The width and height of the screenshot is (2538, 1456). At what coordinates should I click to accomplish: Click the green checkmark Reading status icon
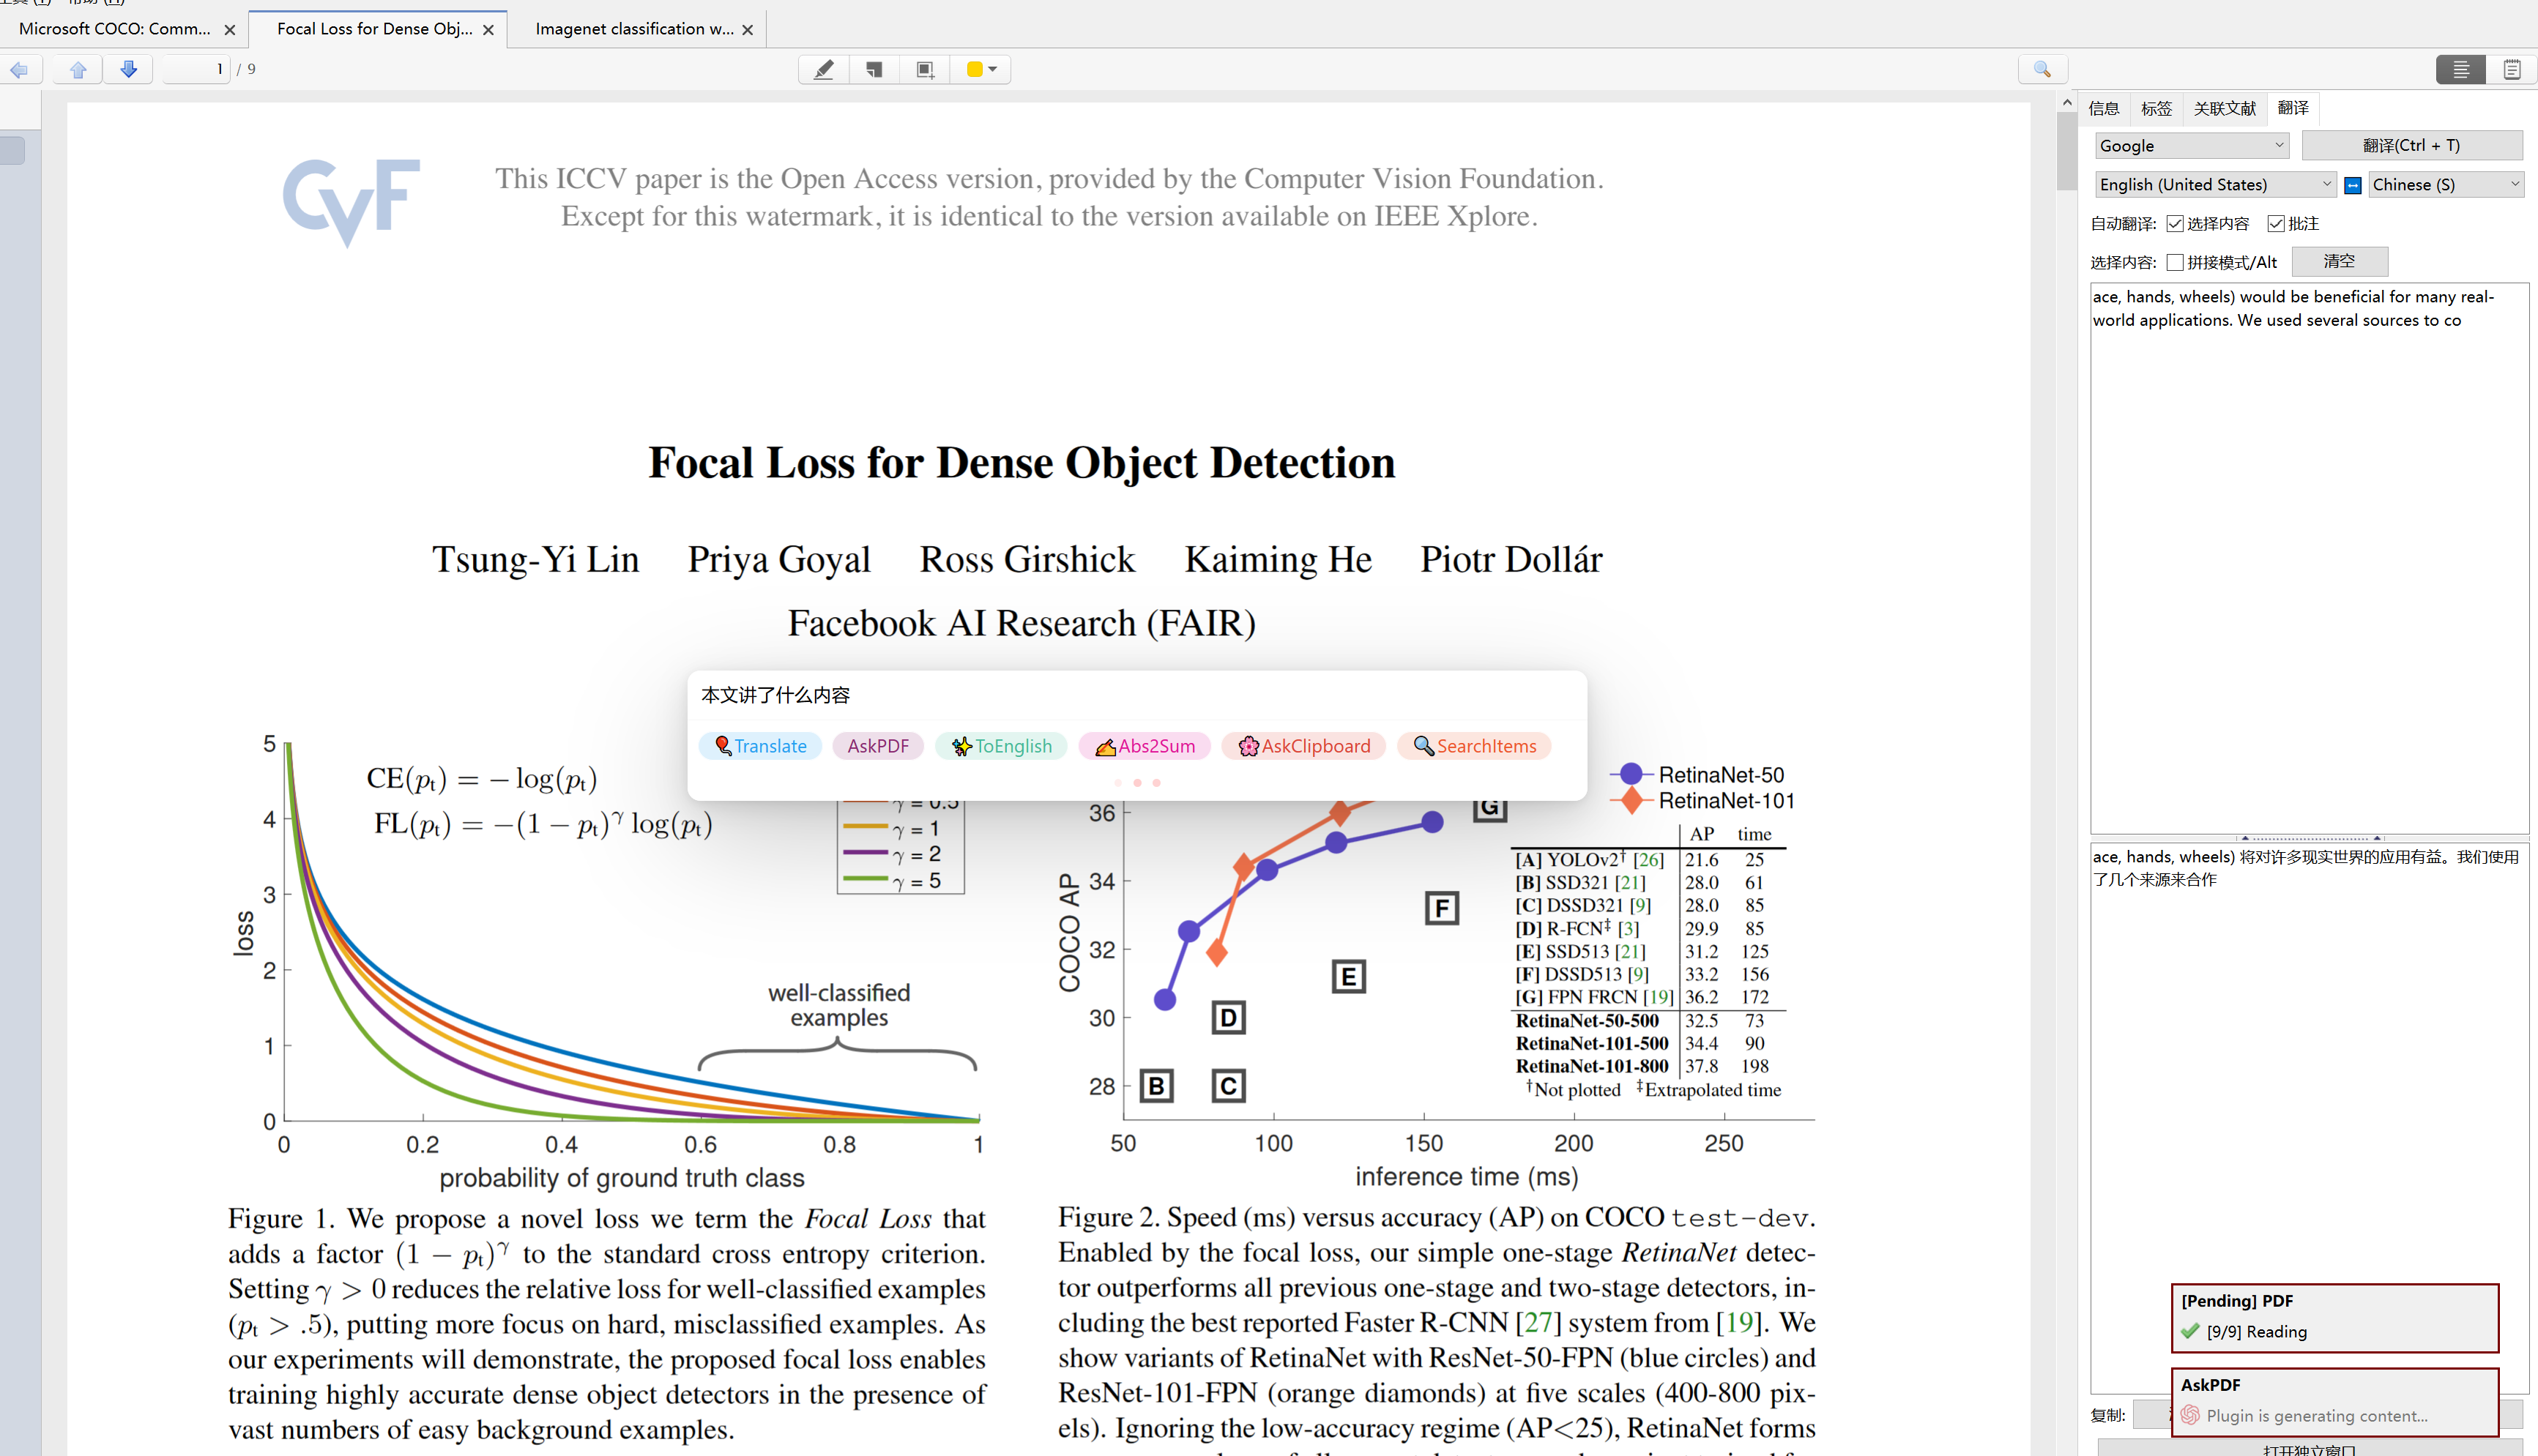(2190, 1332)
